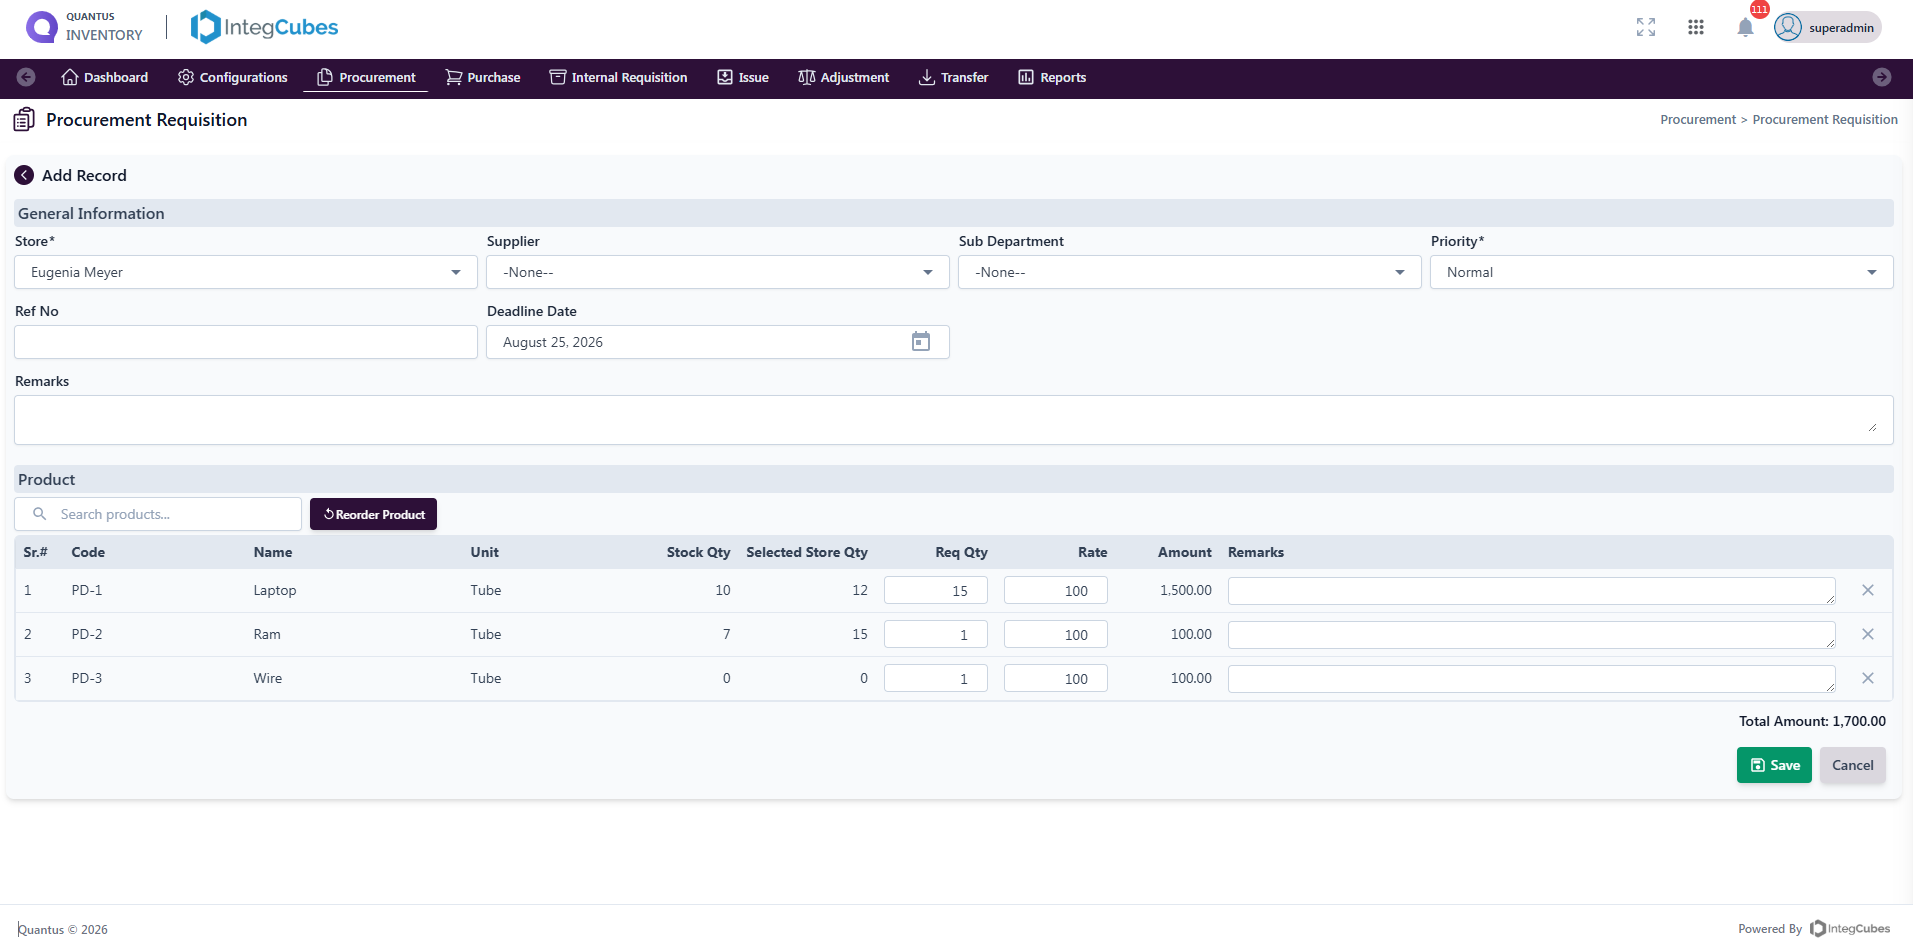
Task: Cancel the record entry
Action: click(1853, 765)
